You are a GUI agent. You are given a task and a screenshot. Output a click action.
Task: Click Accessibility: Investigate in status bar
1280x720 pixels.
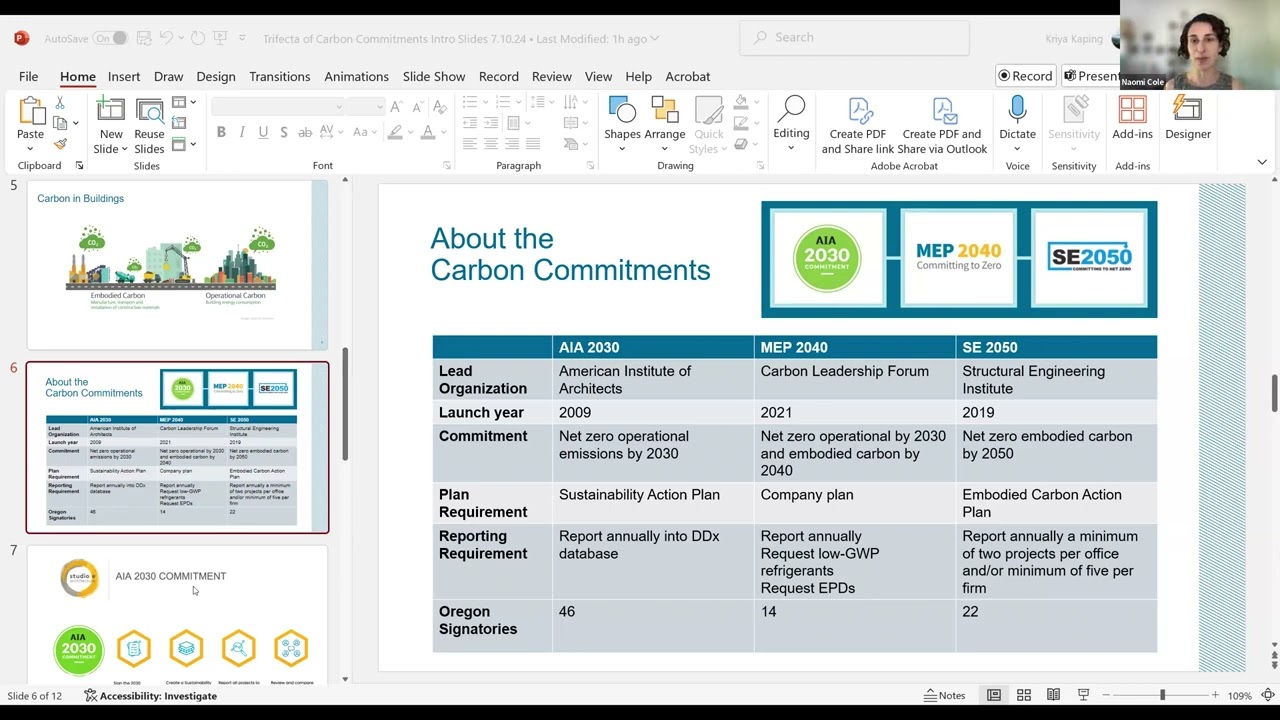(150, 695)
